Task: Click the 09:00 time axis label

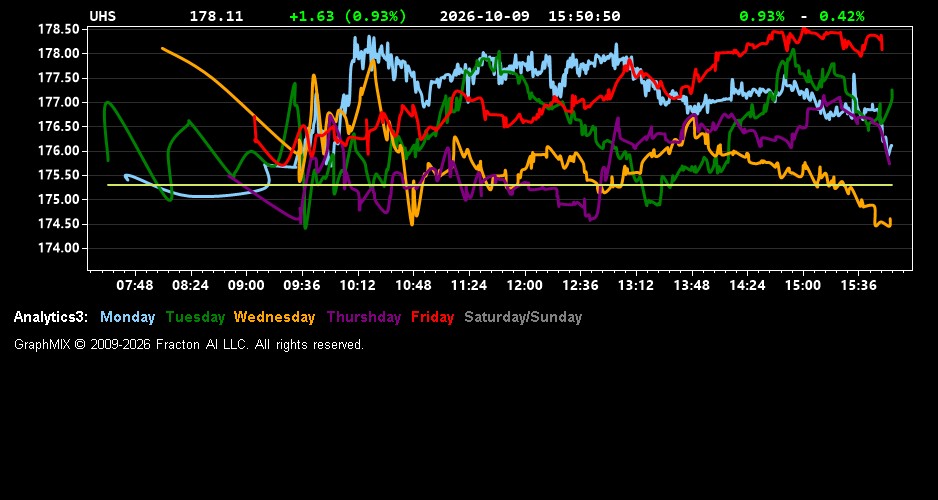Action: click(x=246, y=285)
